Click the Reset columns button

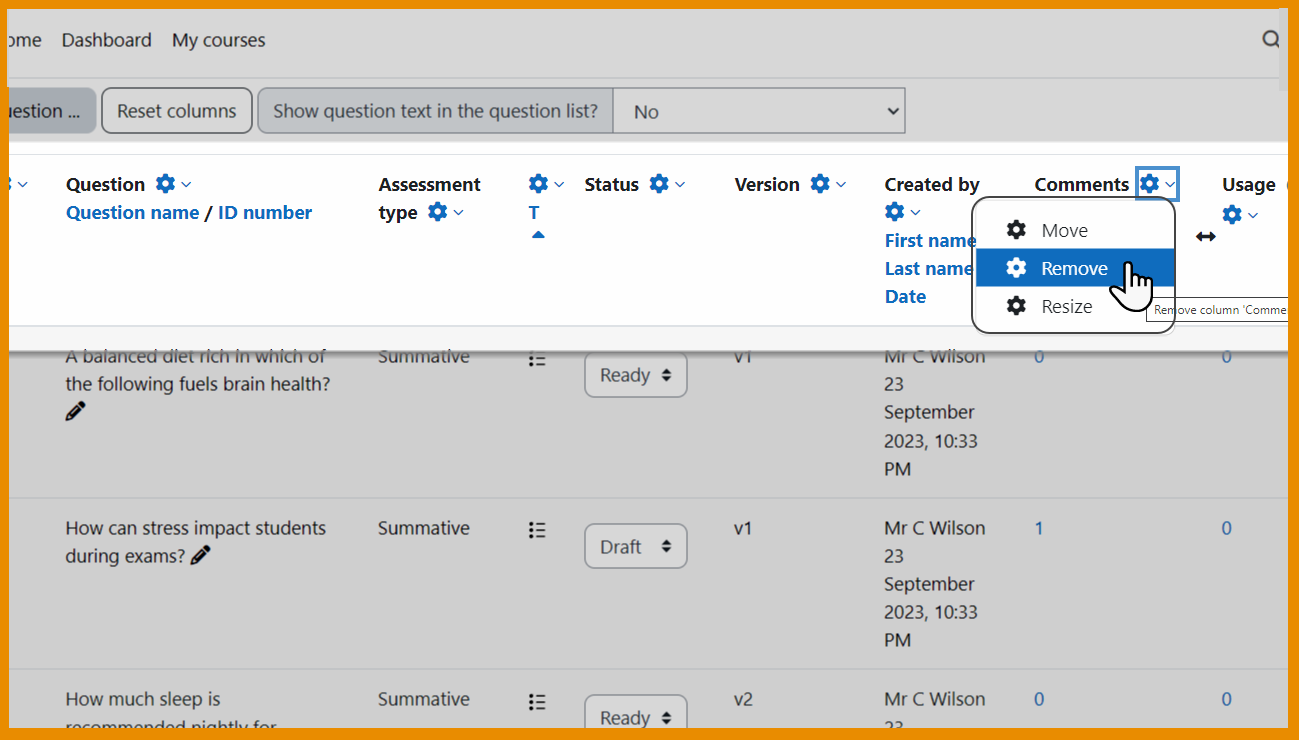[x=176, y=110]
